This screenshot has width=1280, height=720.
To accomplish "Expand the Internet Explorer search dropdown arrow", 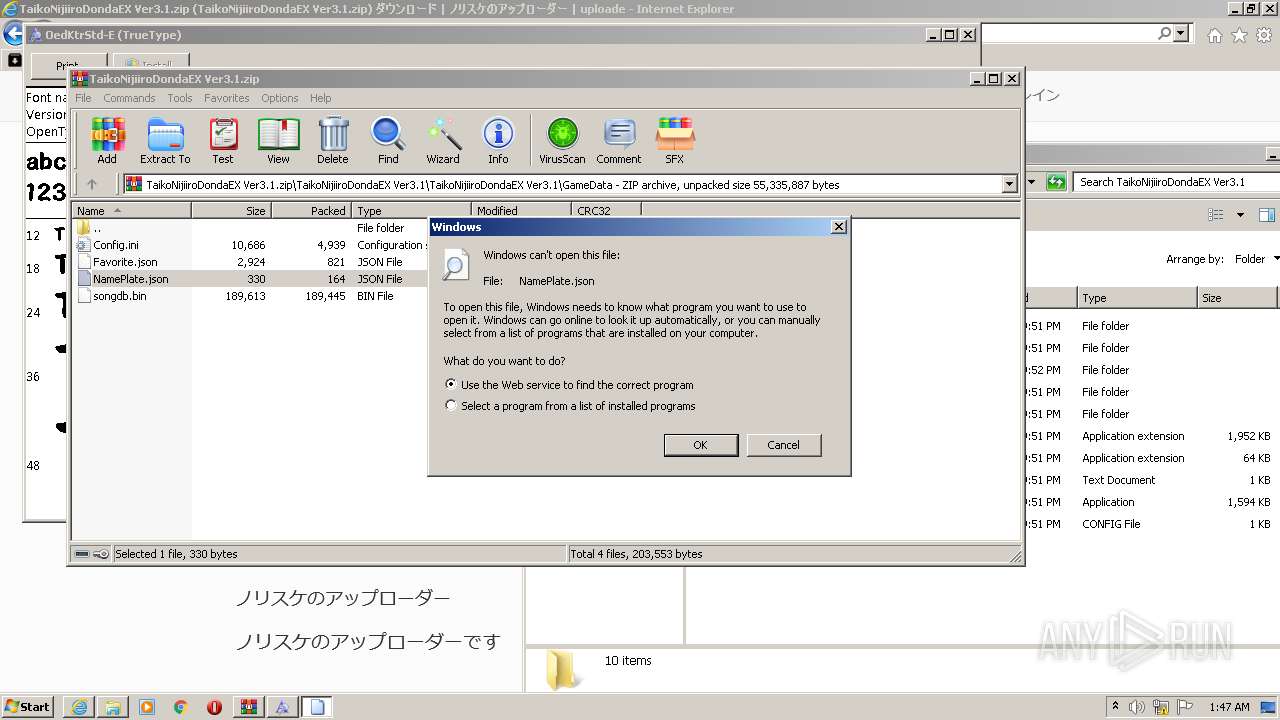I will [1181, 33].
